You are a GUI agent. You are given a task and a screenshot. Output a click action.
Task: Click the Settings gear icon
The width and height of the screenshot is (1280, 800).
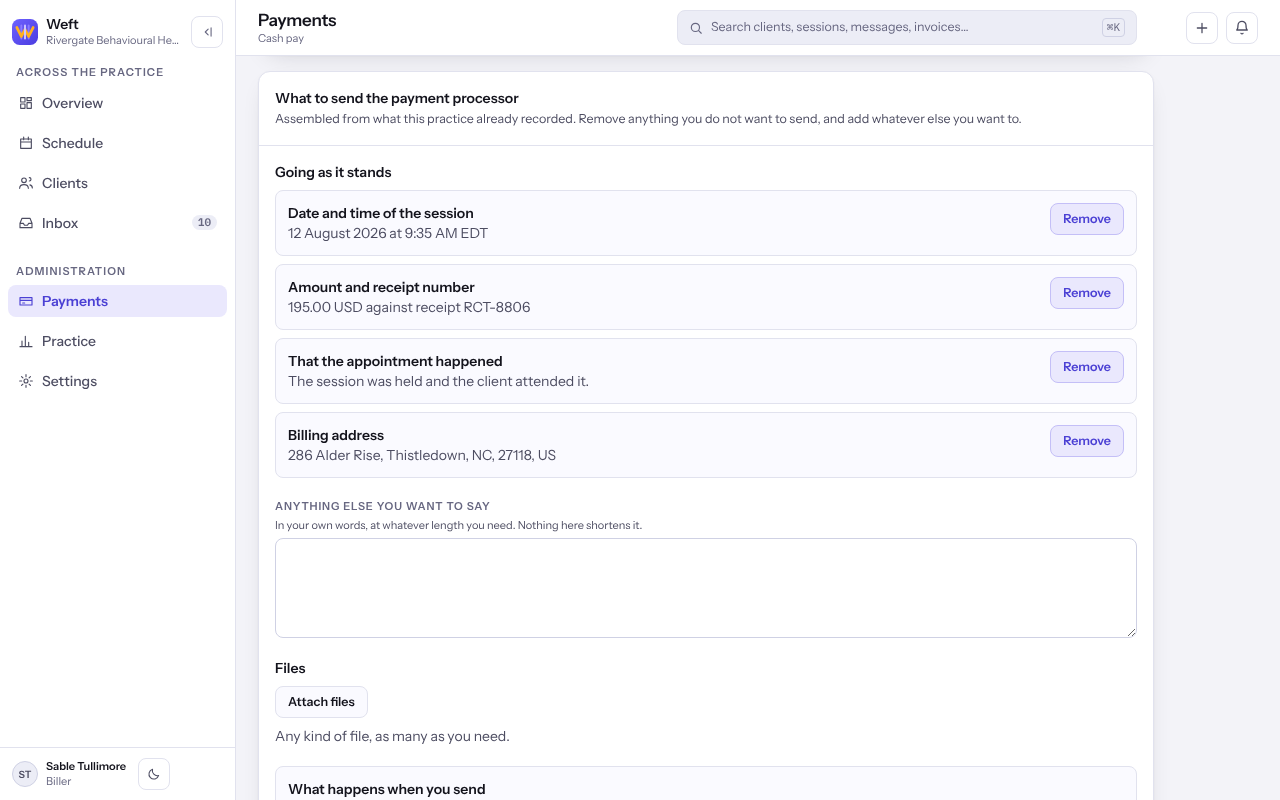(26, 381)
